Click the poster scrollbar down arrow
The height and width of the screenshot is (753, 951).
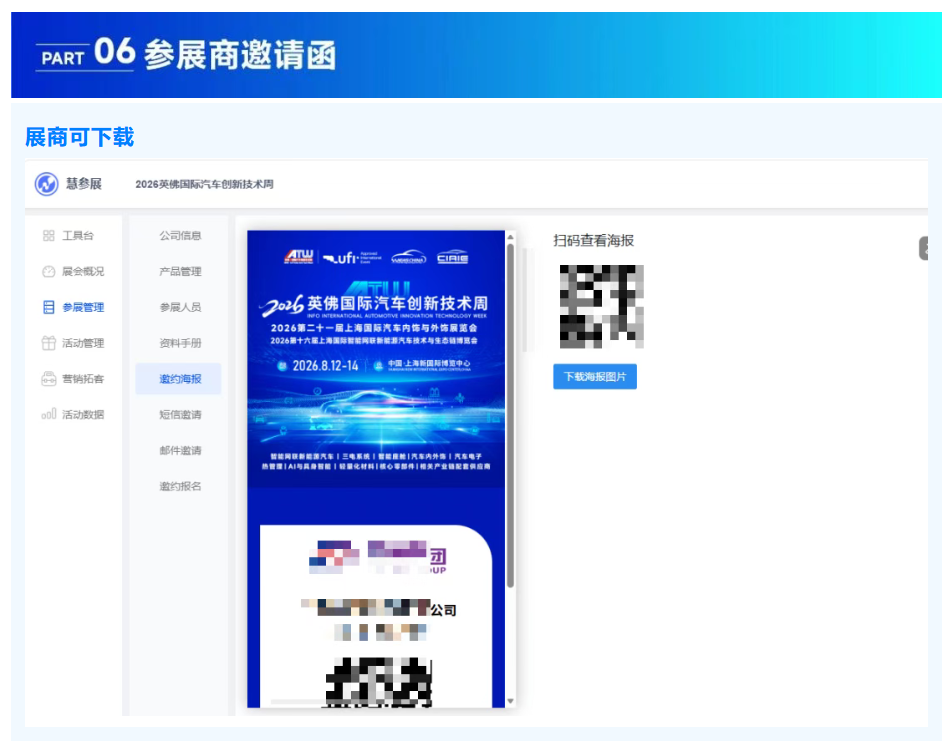point(511,701)
